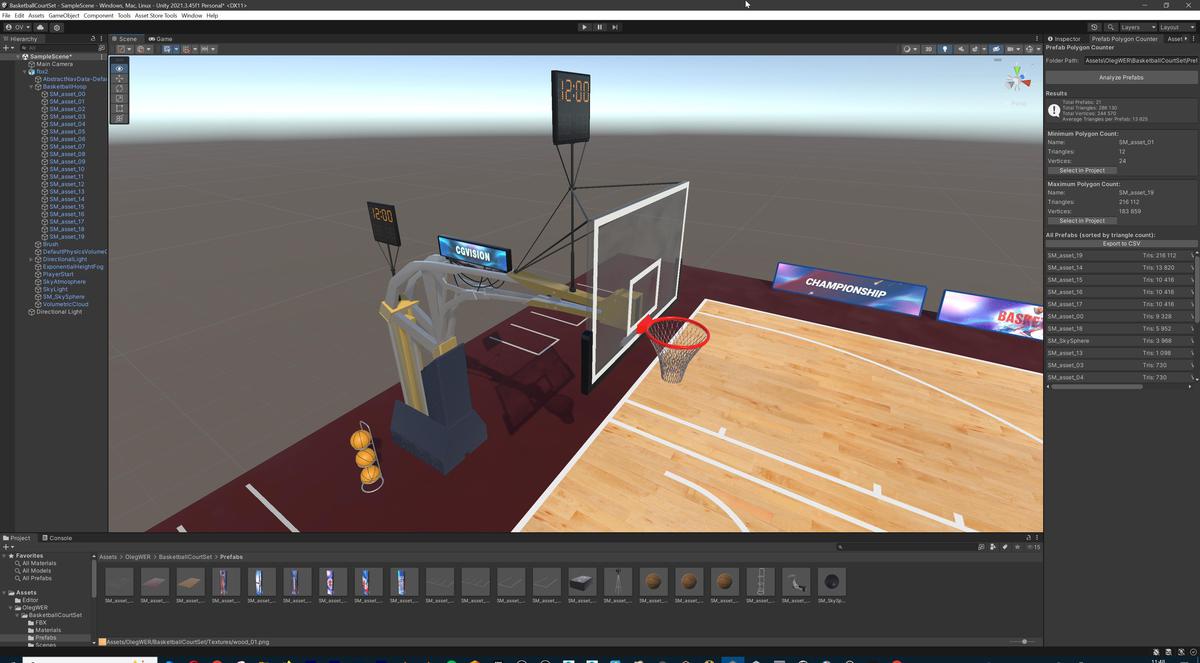This screenshot has height=663, width=1200.
Task: Toggle scene audio in the Scene toolbar
Action: pyautogui.click(x=962, y=49)
